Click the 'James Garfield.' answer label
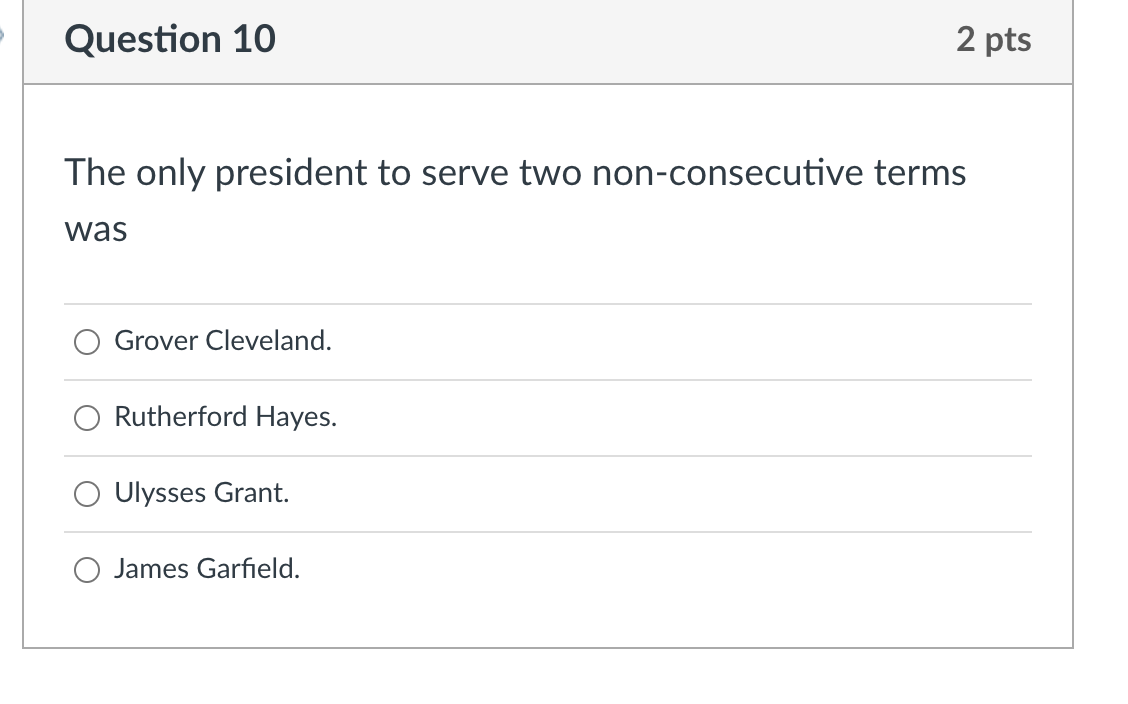1128x704 pixels. tap(206, 569)
